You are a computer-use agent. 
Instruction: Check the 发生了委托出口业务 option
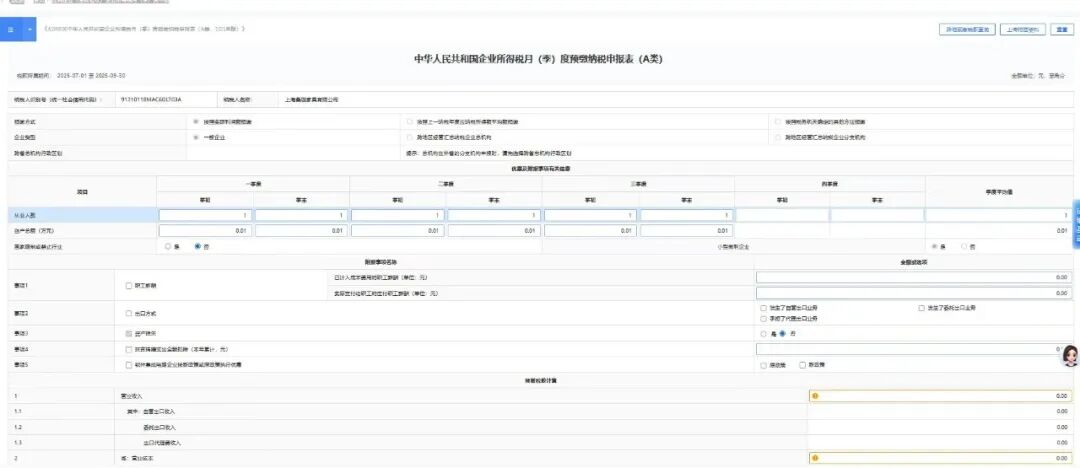(x=921, y=308)
